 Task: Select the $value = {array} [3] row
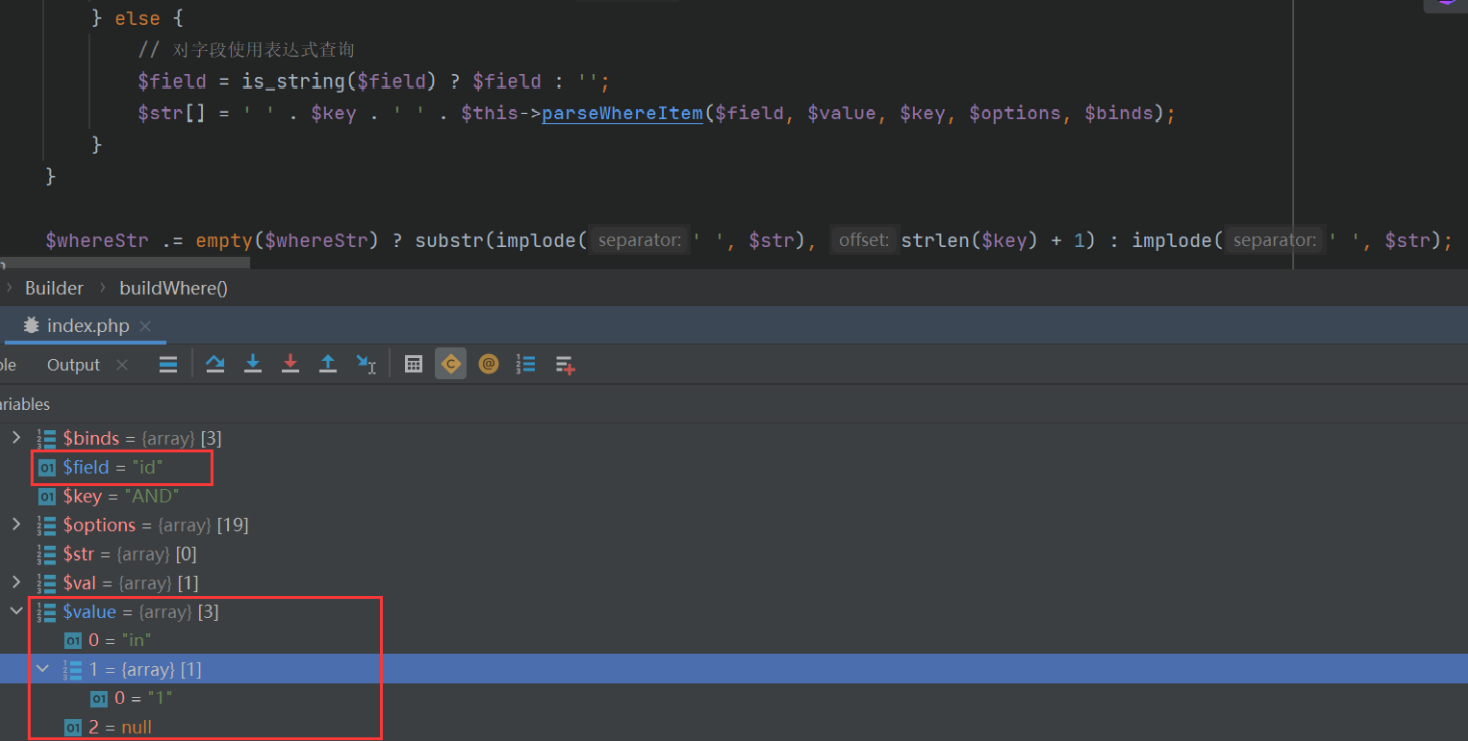click(734, 611)
